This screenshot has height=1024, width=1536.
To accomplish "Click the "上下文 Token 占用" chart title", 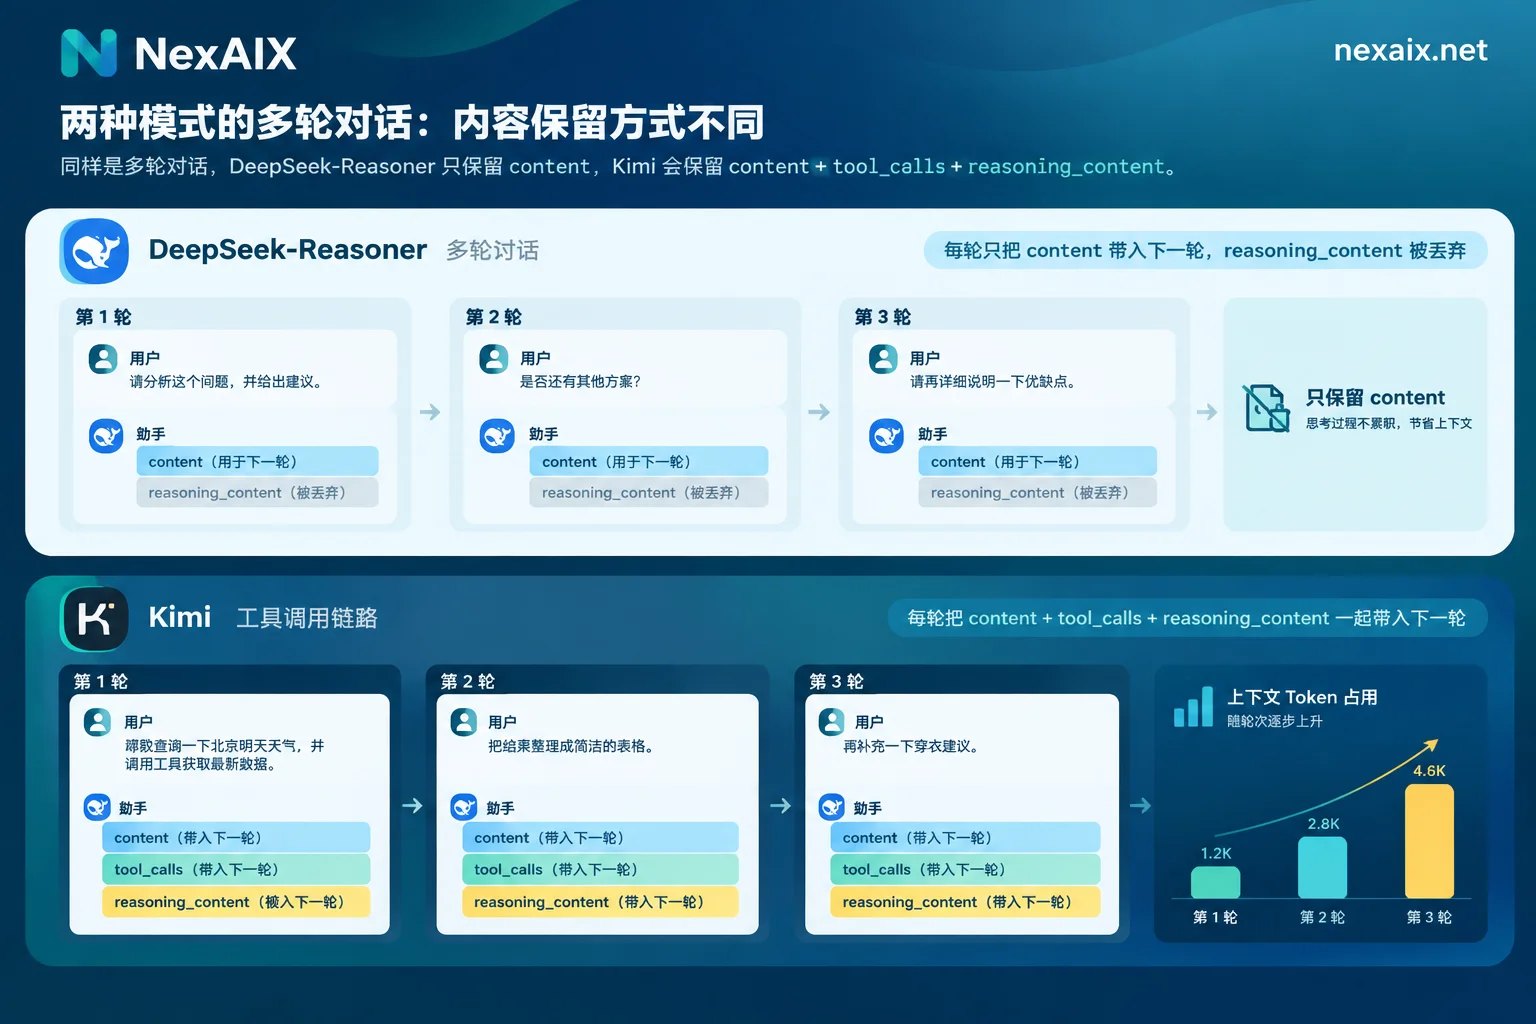I will click(1302, 697).
